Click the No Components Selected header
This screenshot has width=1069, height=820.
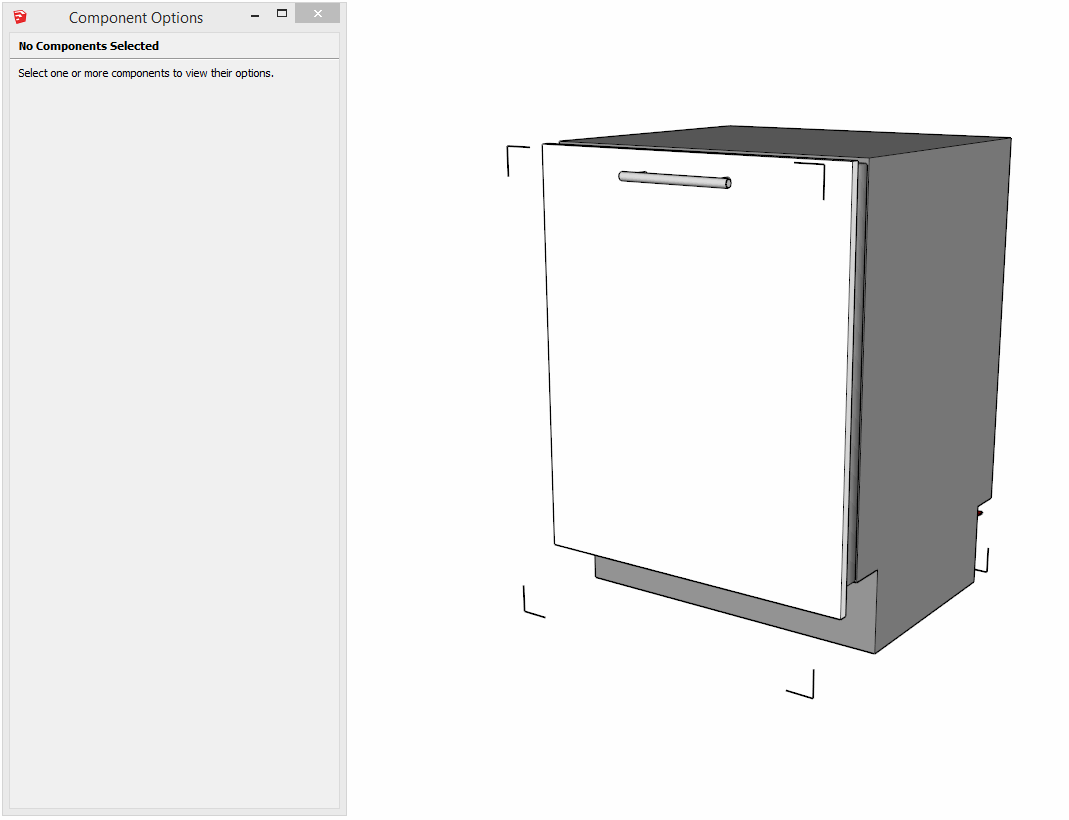coord(89,46)
